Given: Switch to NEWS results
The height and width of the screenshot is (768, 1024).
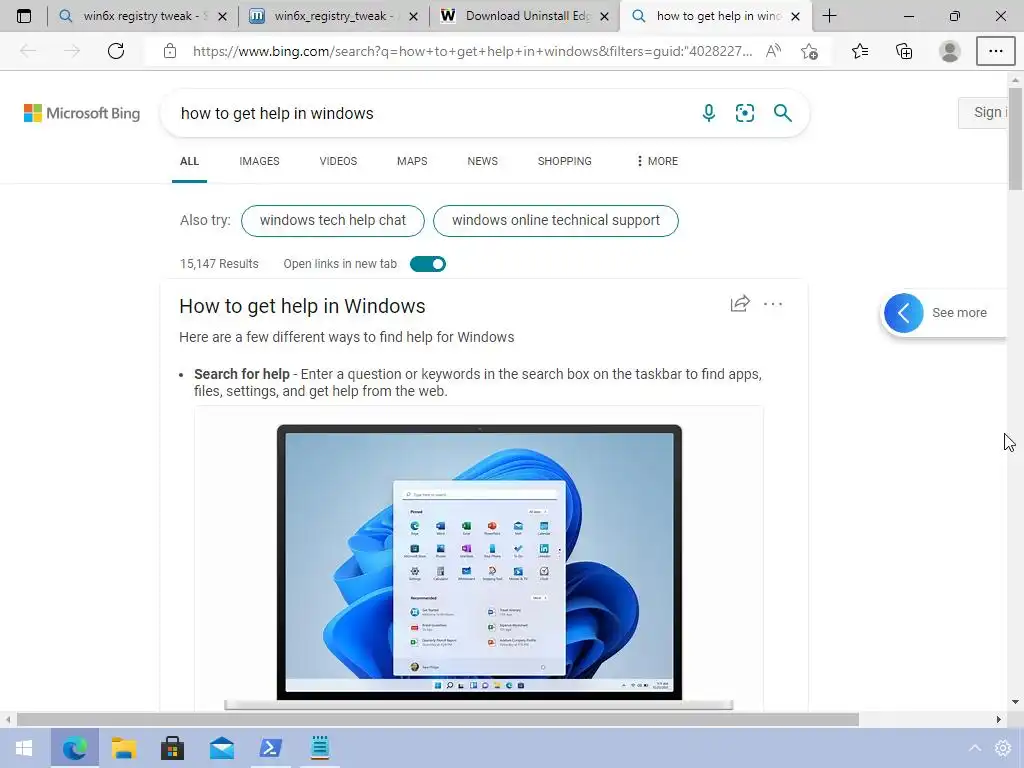Looking at the screenshot, I should click(483, 161).
